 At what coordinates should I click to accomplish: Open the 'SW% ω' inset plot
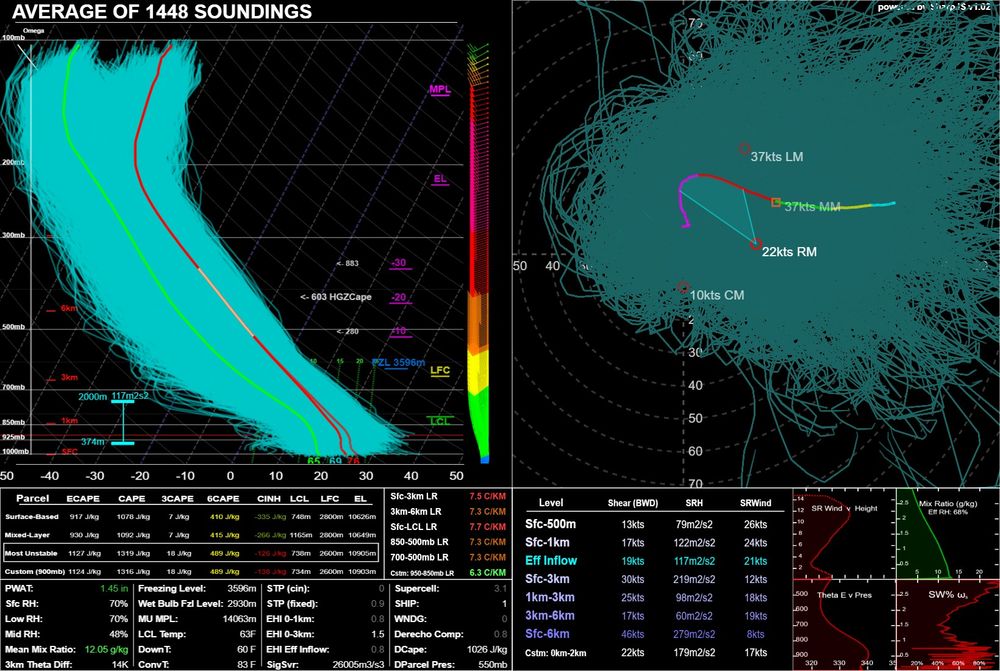tap(948, 625)
